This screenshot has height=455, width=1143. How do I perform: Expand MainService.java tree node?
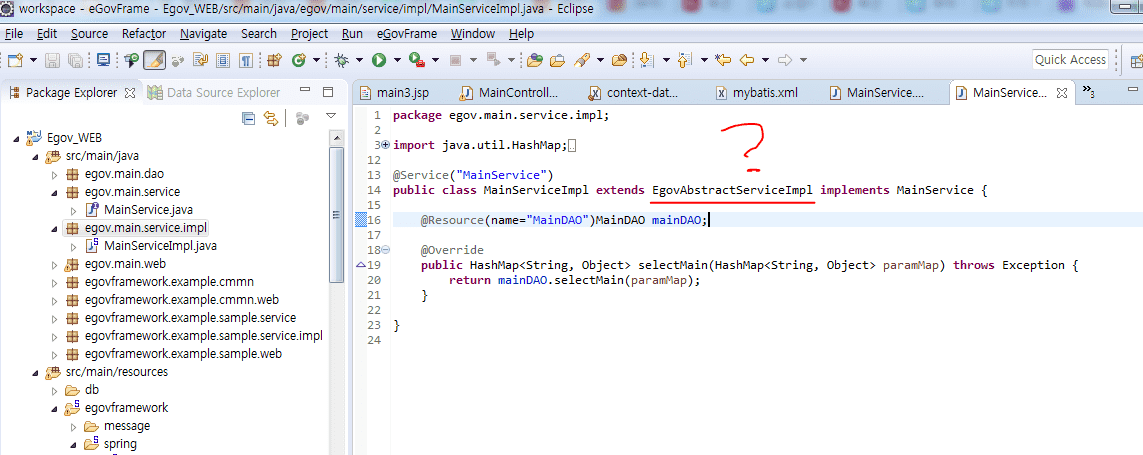(73, 210)
